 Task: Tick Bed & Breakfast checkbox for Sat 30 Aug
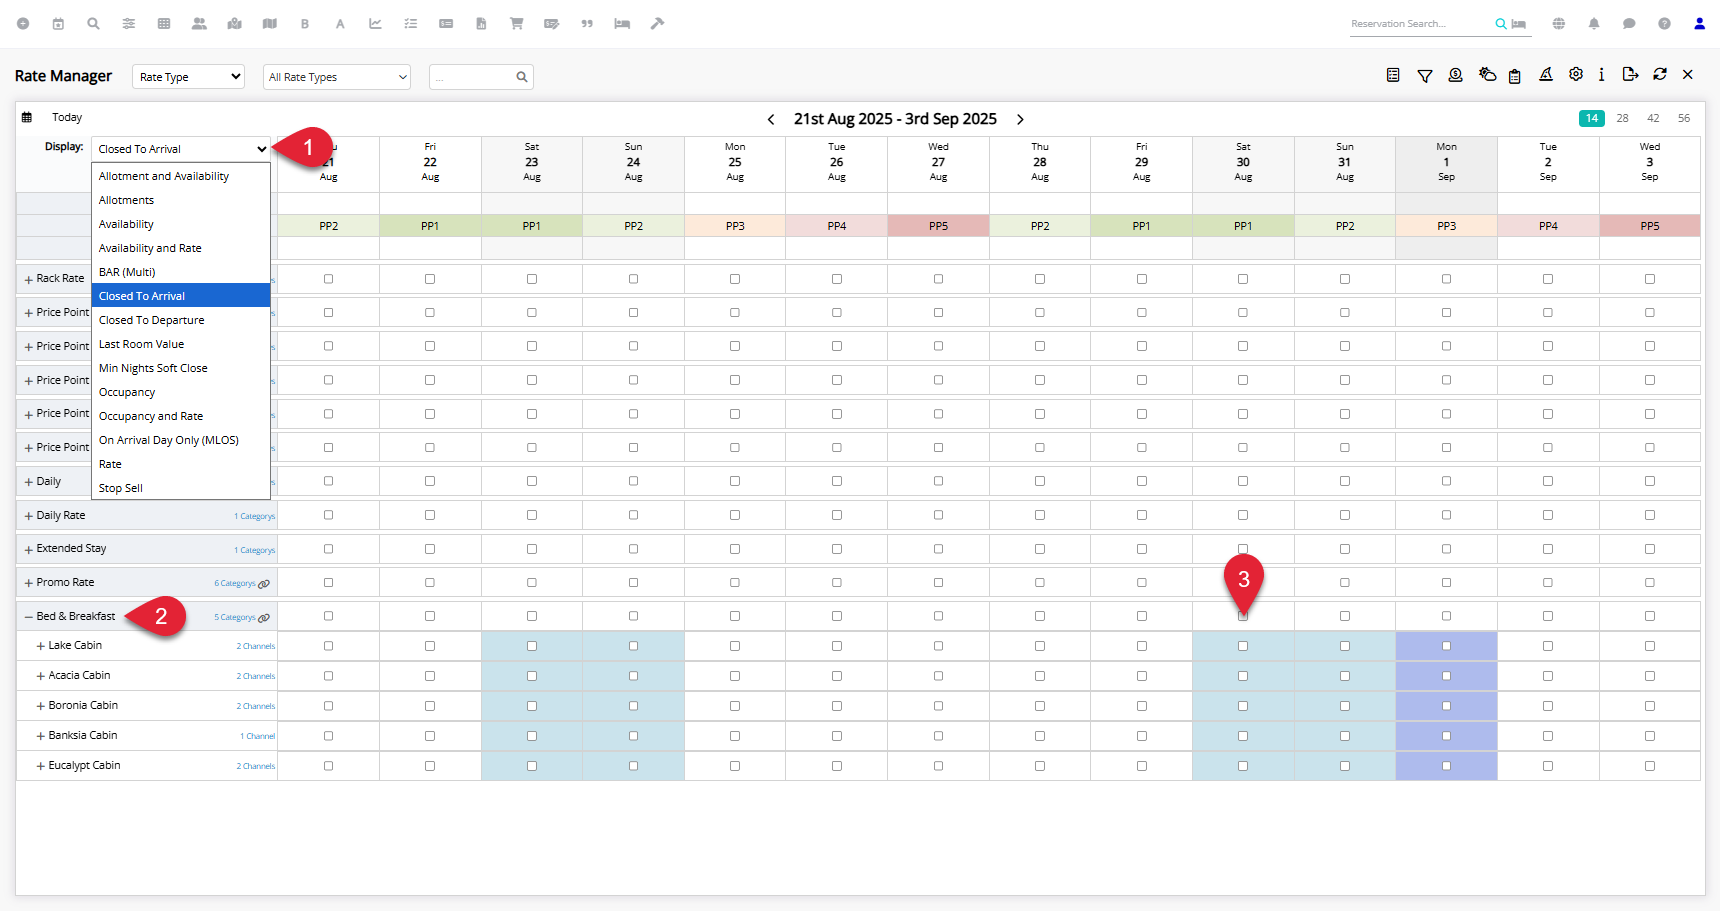(1243, 616)
